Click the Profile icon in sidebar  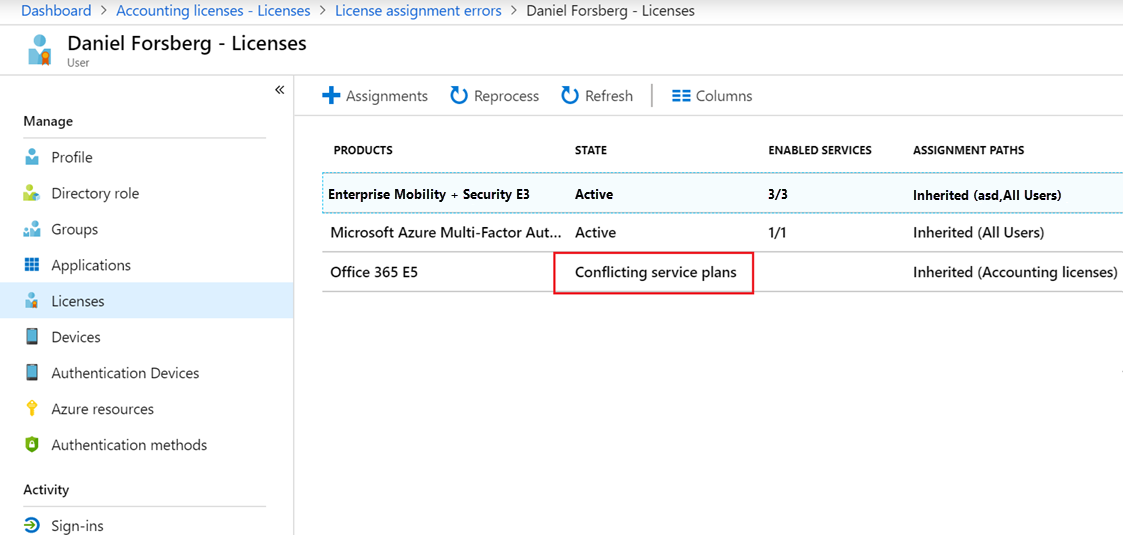[32, 157]
